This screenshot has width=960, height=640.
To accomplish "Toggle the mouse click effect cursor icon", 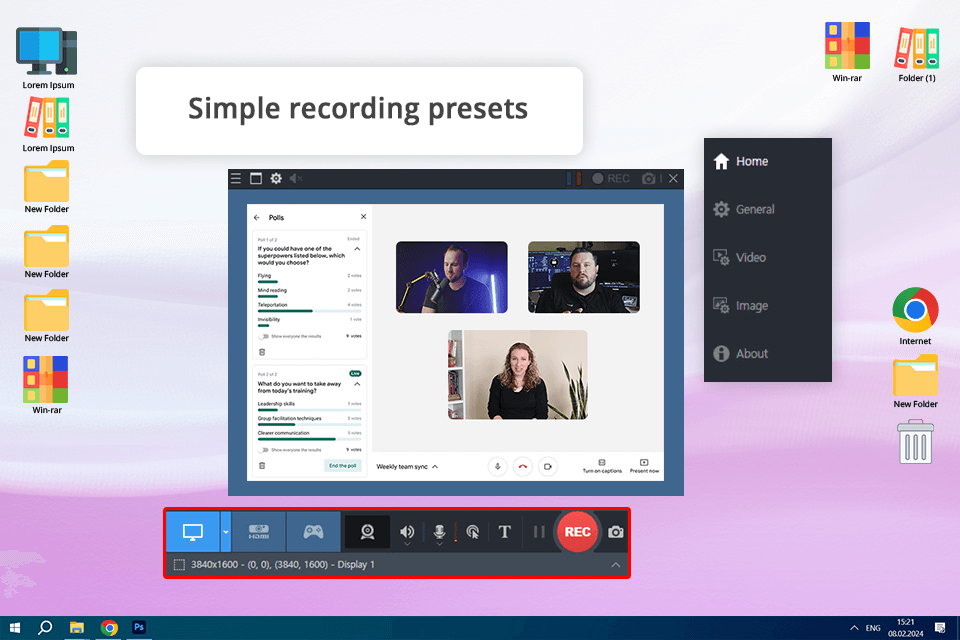I will point(473,532).
